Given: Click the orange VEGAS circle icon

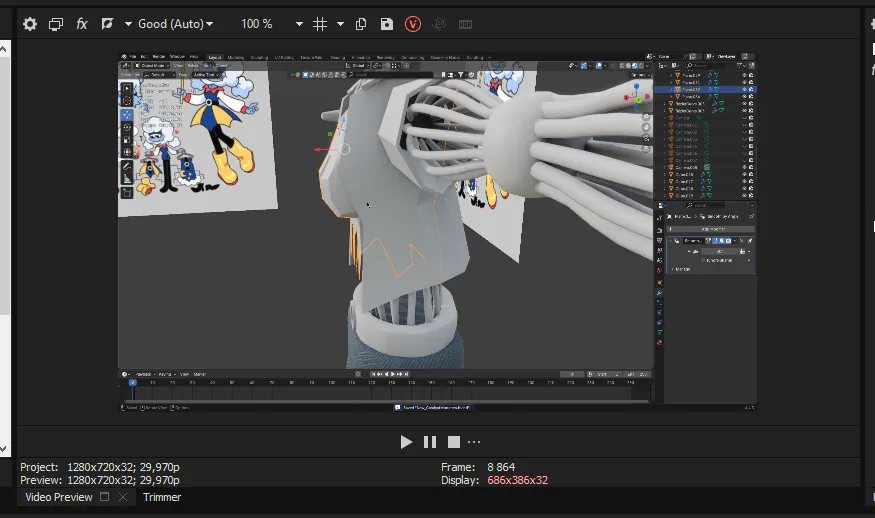Looking at the screenshot, I should 413,24.
